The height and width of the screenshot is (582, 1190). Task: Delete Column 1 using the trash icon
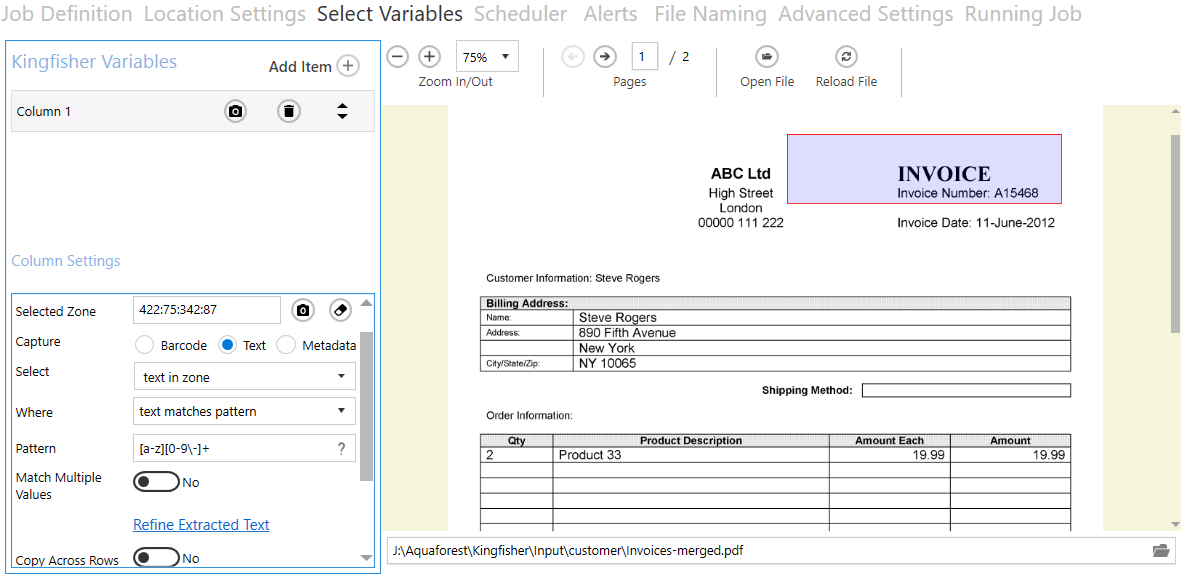(289, 111)
